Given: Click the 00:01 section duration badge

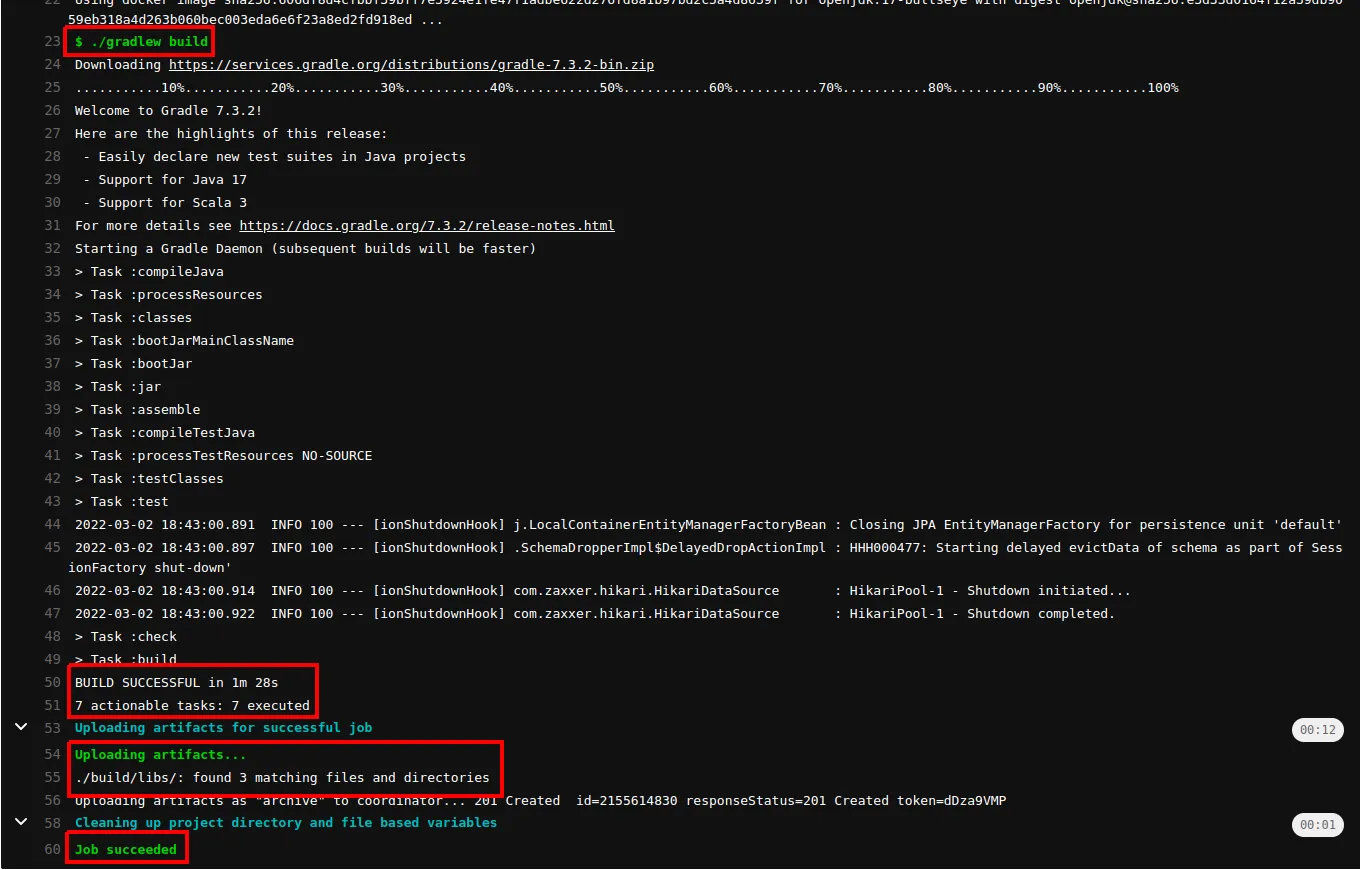Looking at the screenshot, I should [x=1318, y=825].
